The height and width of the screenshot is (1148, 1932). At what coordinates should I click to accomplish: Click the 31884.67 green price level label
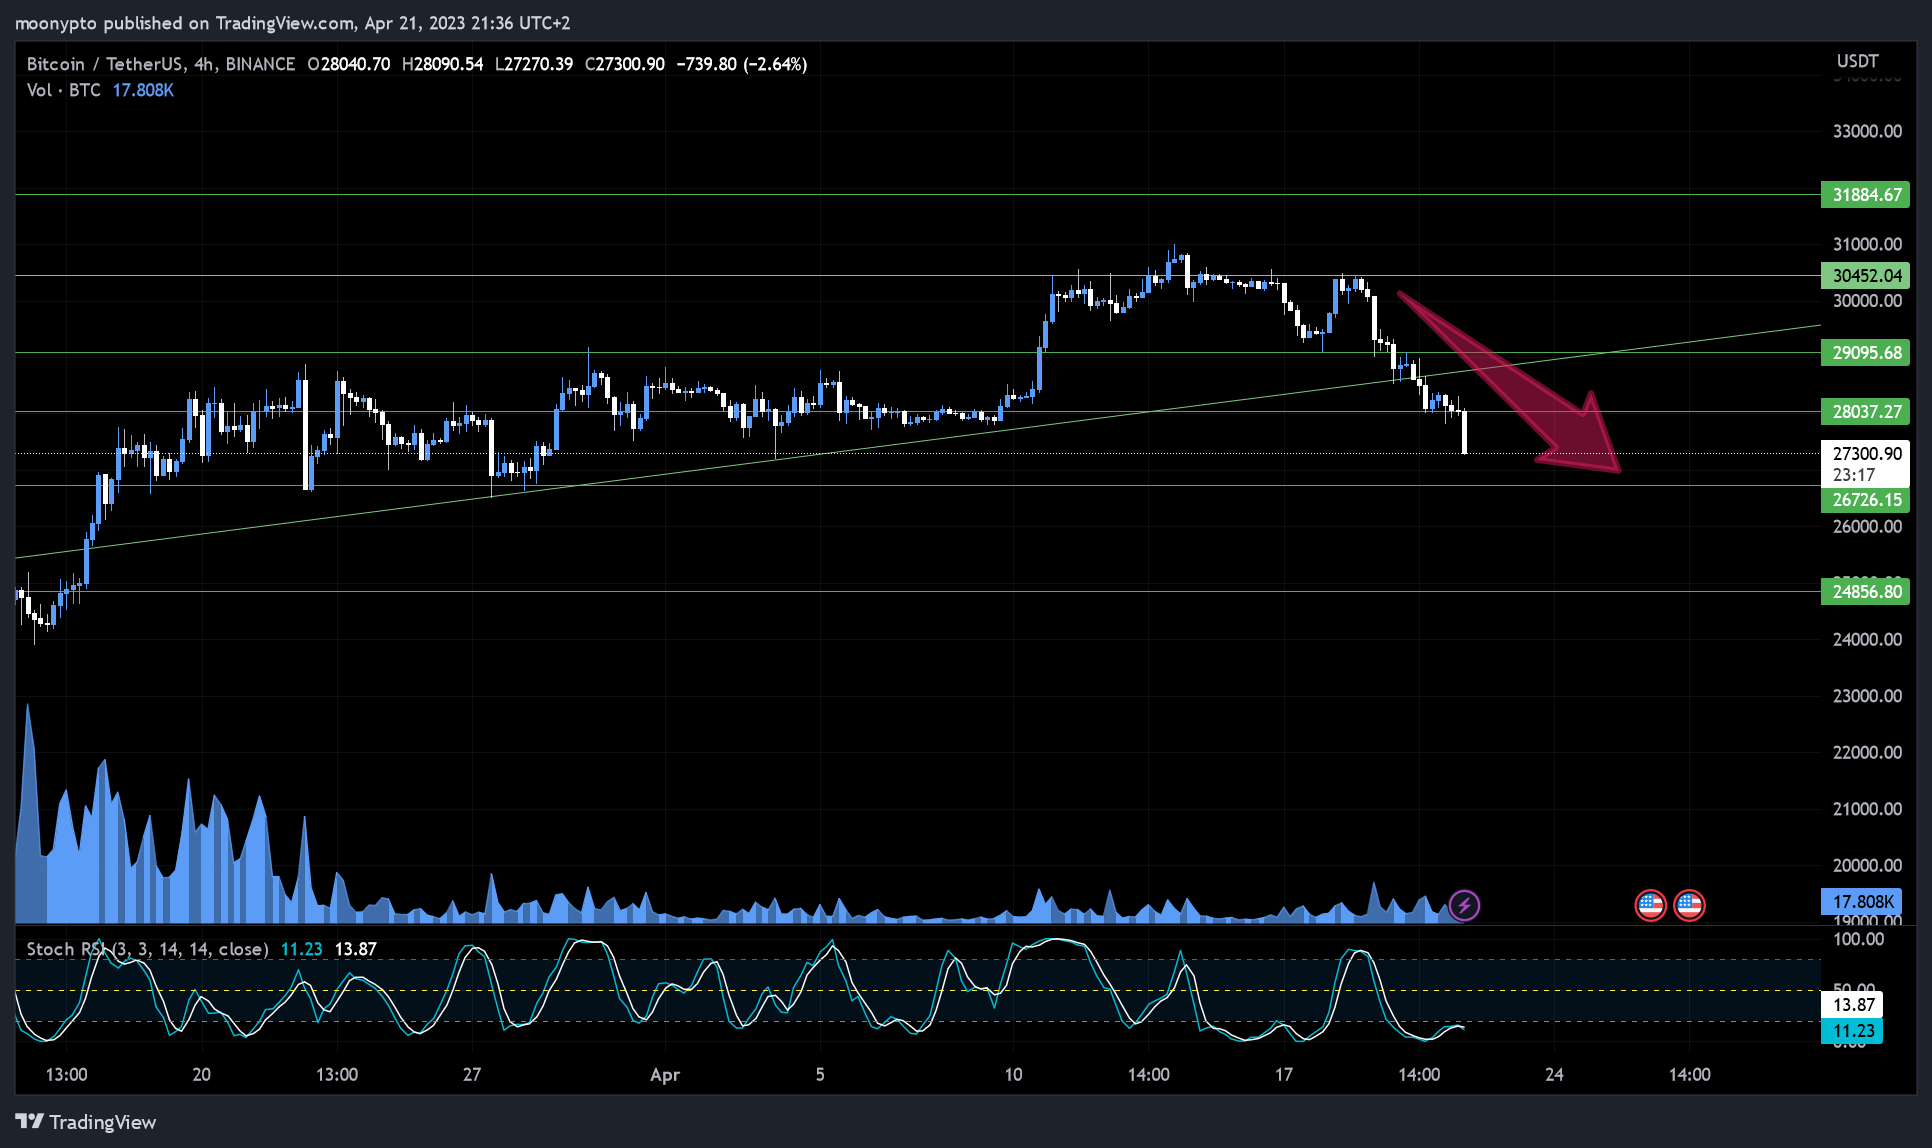(1865, 195)
